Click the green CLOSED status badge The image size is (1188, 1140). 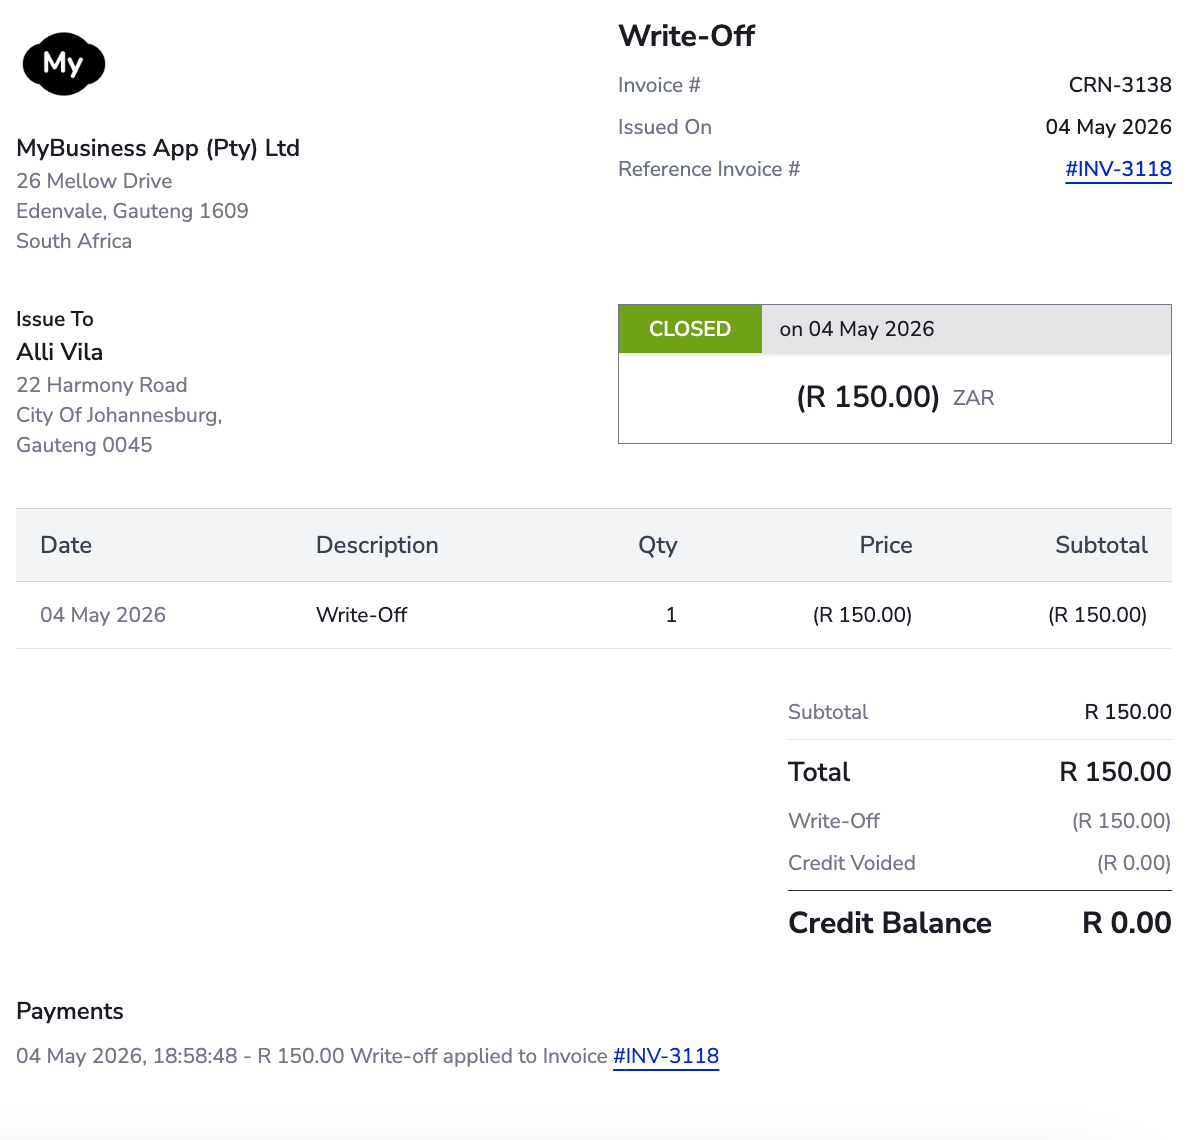(689, 329)
